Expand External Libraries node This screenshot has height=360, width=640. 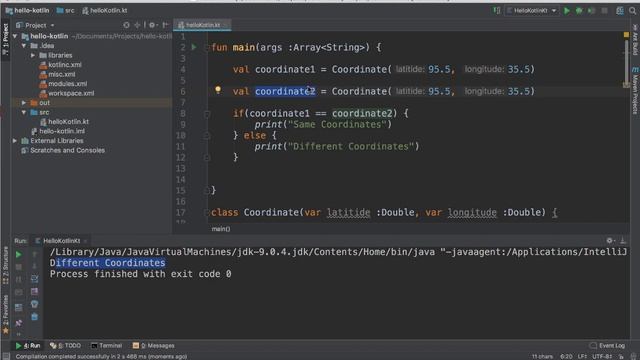(15, 141)
